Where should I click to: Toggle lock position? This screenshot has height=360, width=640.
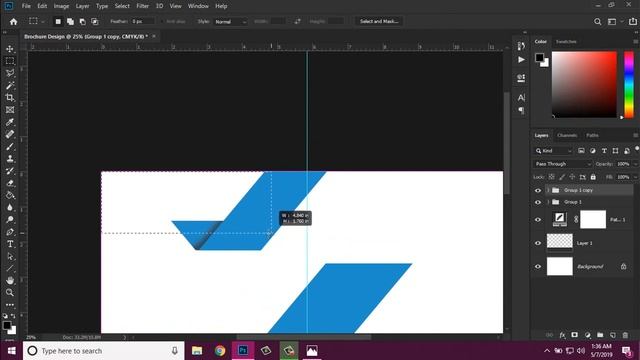572,177
